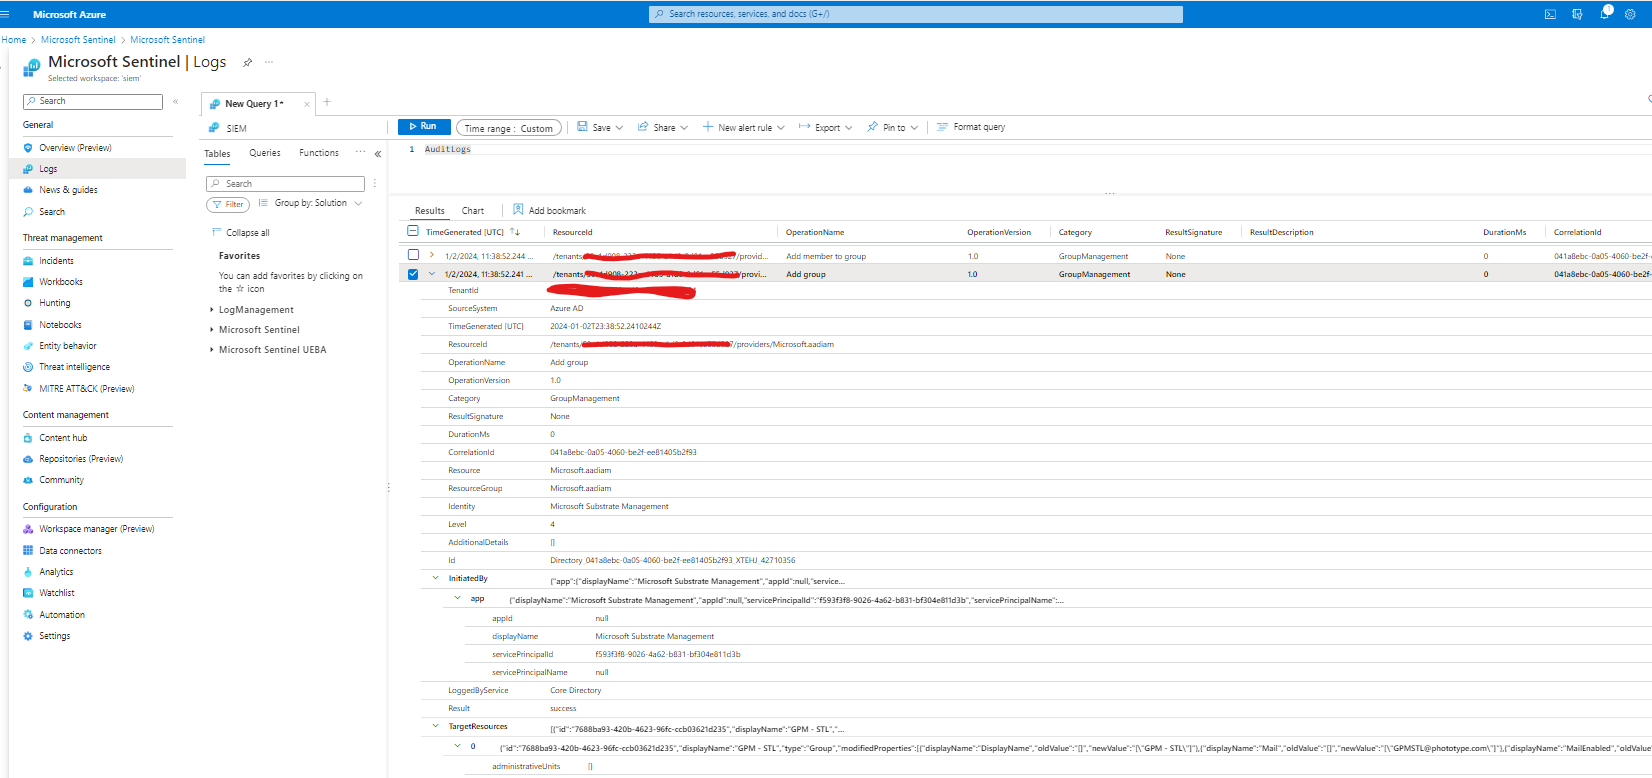This screenshot has width=1652, height=778.
Task: Open Content hub
Action: [63, 438]
